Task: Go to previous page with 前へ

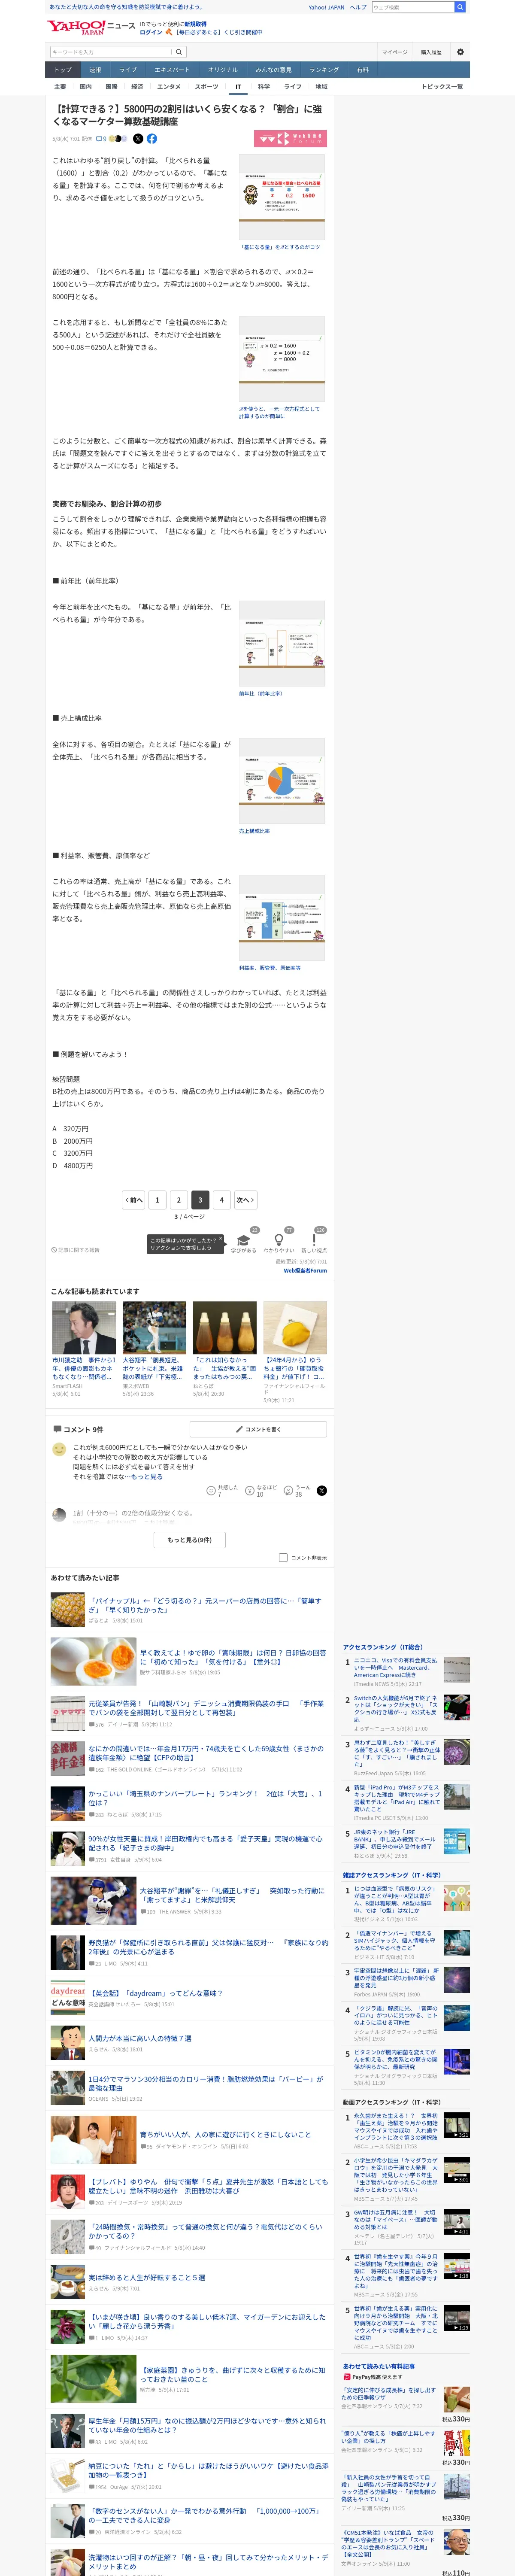Action: pyautogui.click(x=134, y=1199)
